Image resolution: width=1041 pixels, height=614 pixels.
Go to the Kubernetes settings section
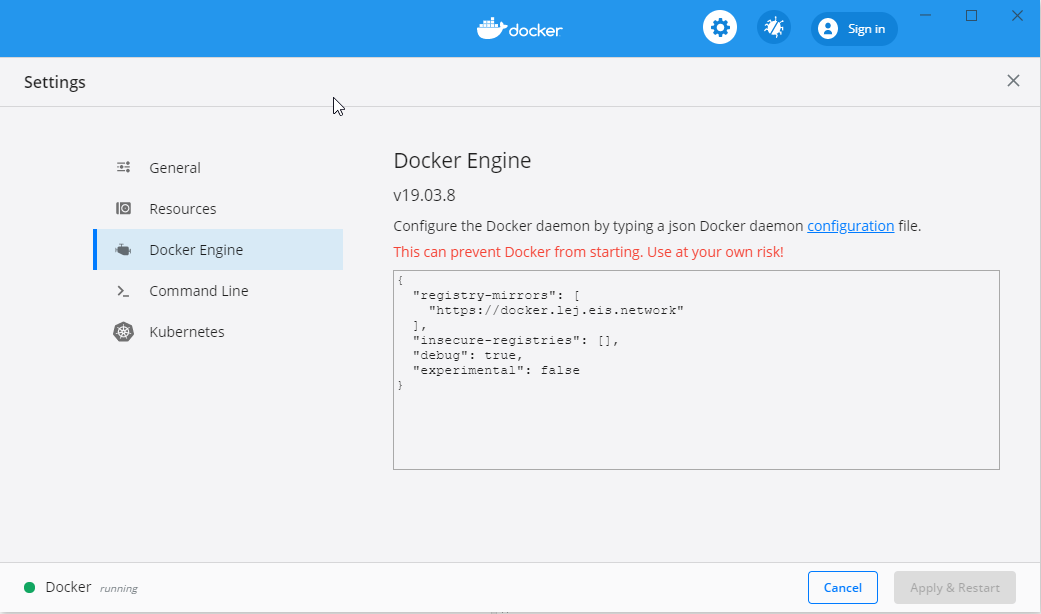point(187,332)
